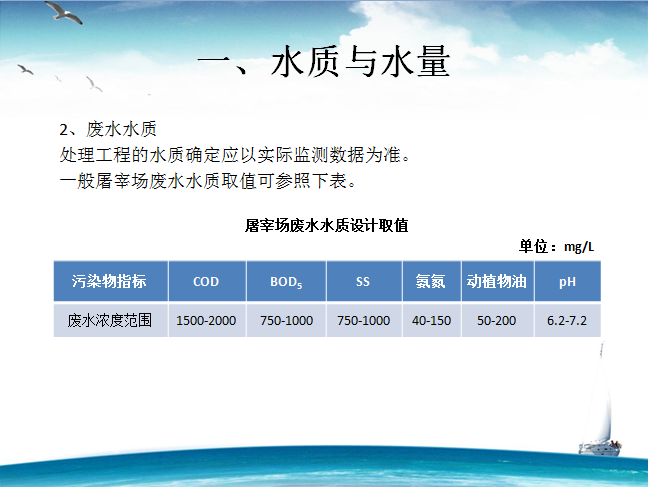Click the 动植物油 header cell
Image resolution: width=648 pixels, height=487 pixels.
(x=498, y=281)
